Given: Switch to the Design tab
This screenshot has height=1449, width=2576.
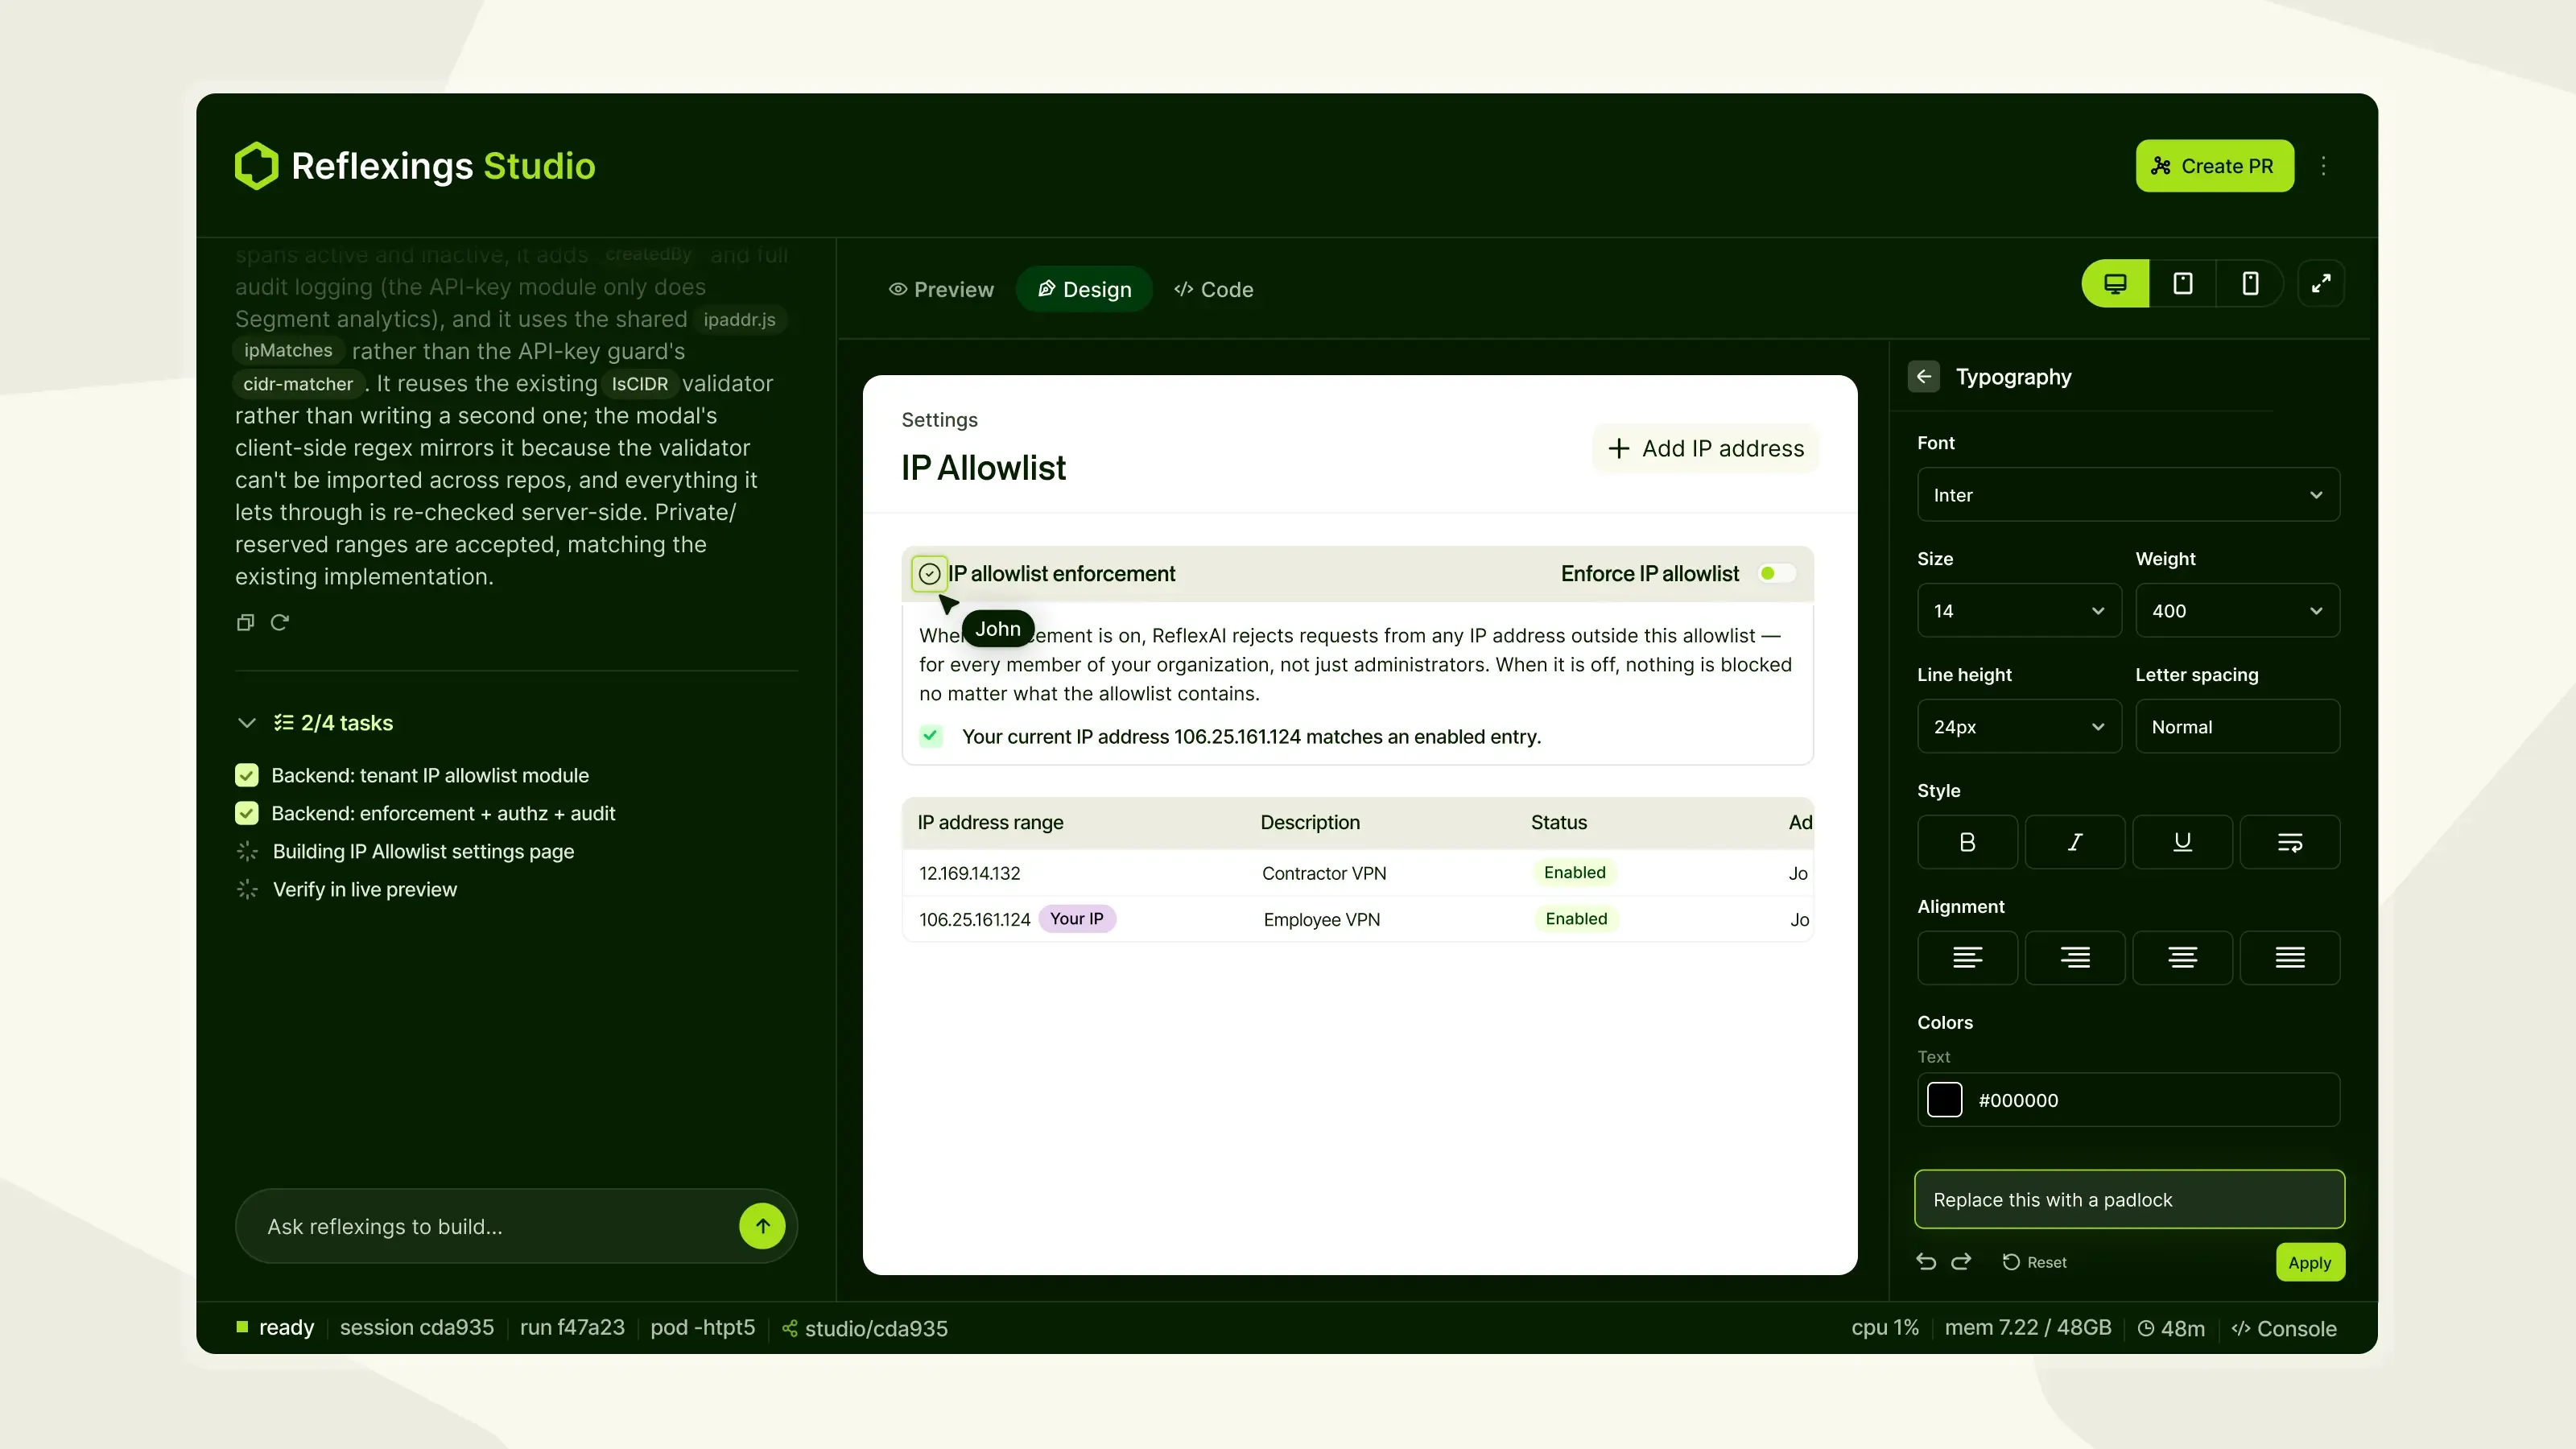Looking at the screenshot, I should tap(1084, 290).
